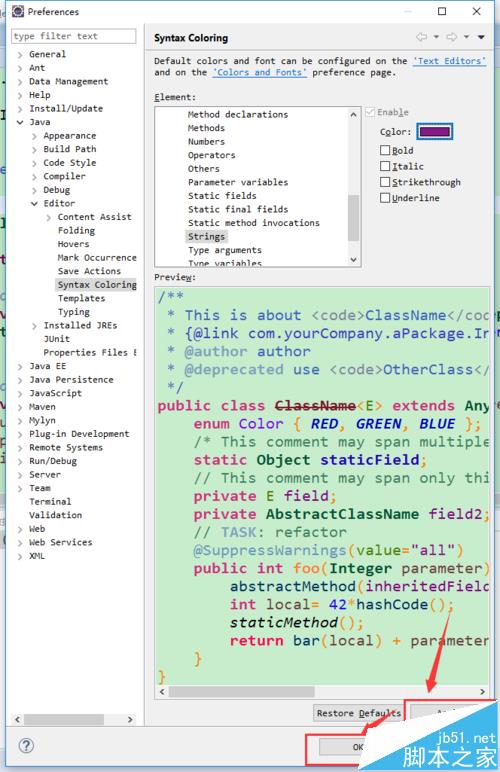Select Operators in Element list
Viewport: 500px width, 772px height.
(x=211, y=155)
